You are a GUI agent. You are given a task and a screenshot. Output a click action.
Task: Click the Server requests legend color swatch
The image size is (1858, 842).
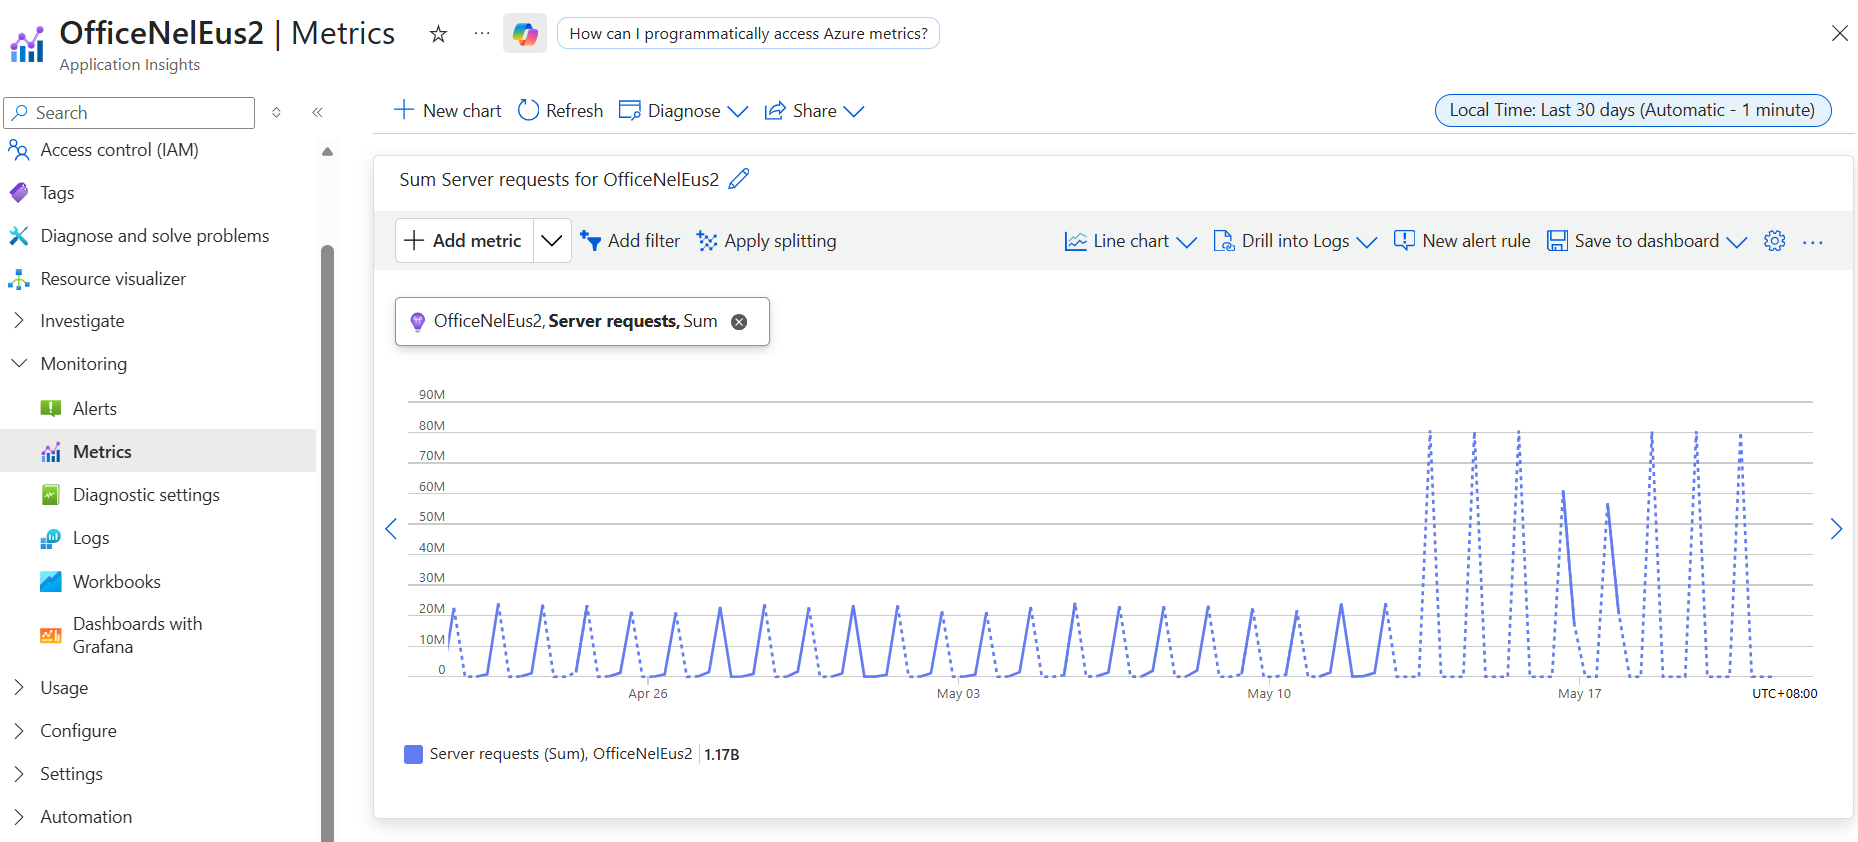pos(413,754)
